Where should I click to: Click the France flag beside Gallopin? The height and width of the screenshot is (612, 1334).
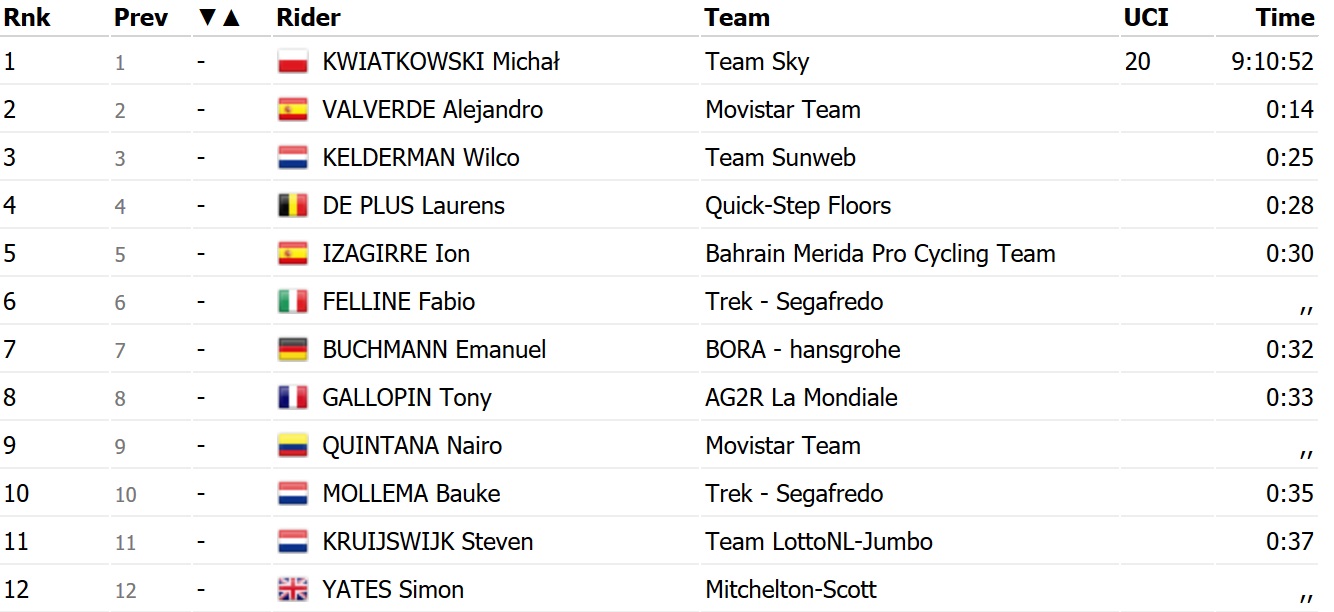point(292,398)
